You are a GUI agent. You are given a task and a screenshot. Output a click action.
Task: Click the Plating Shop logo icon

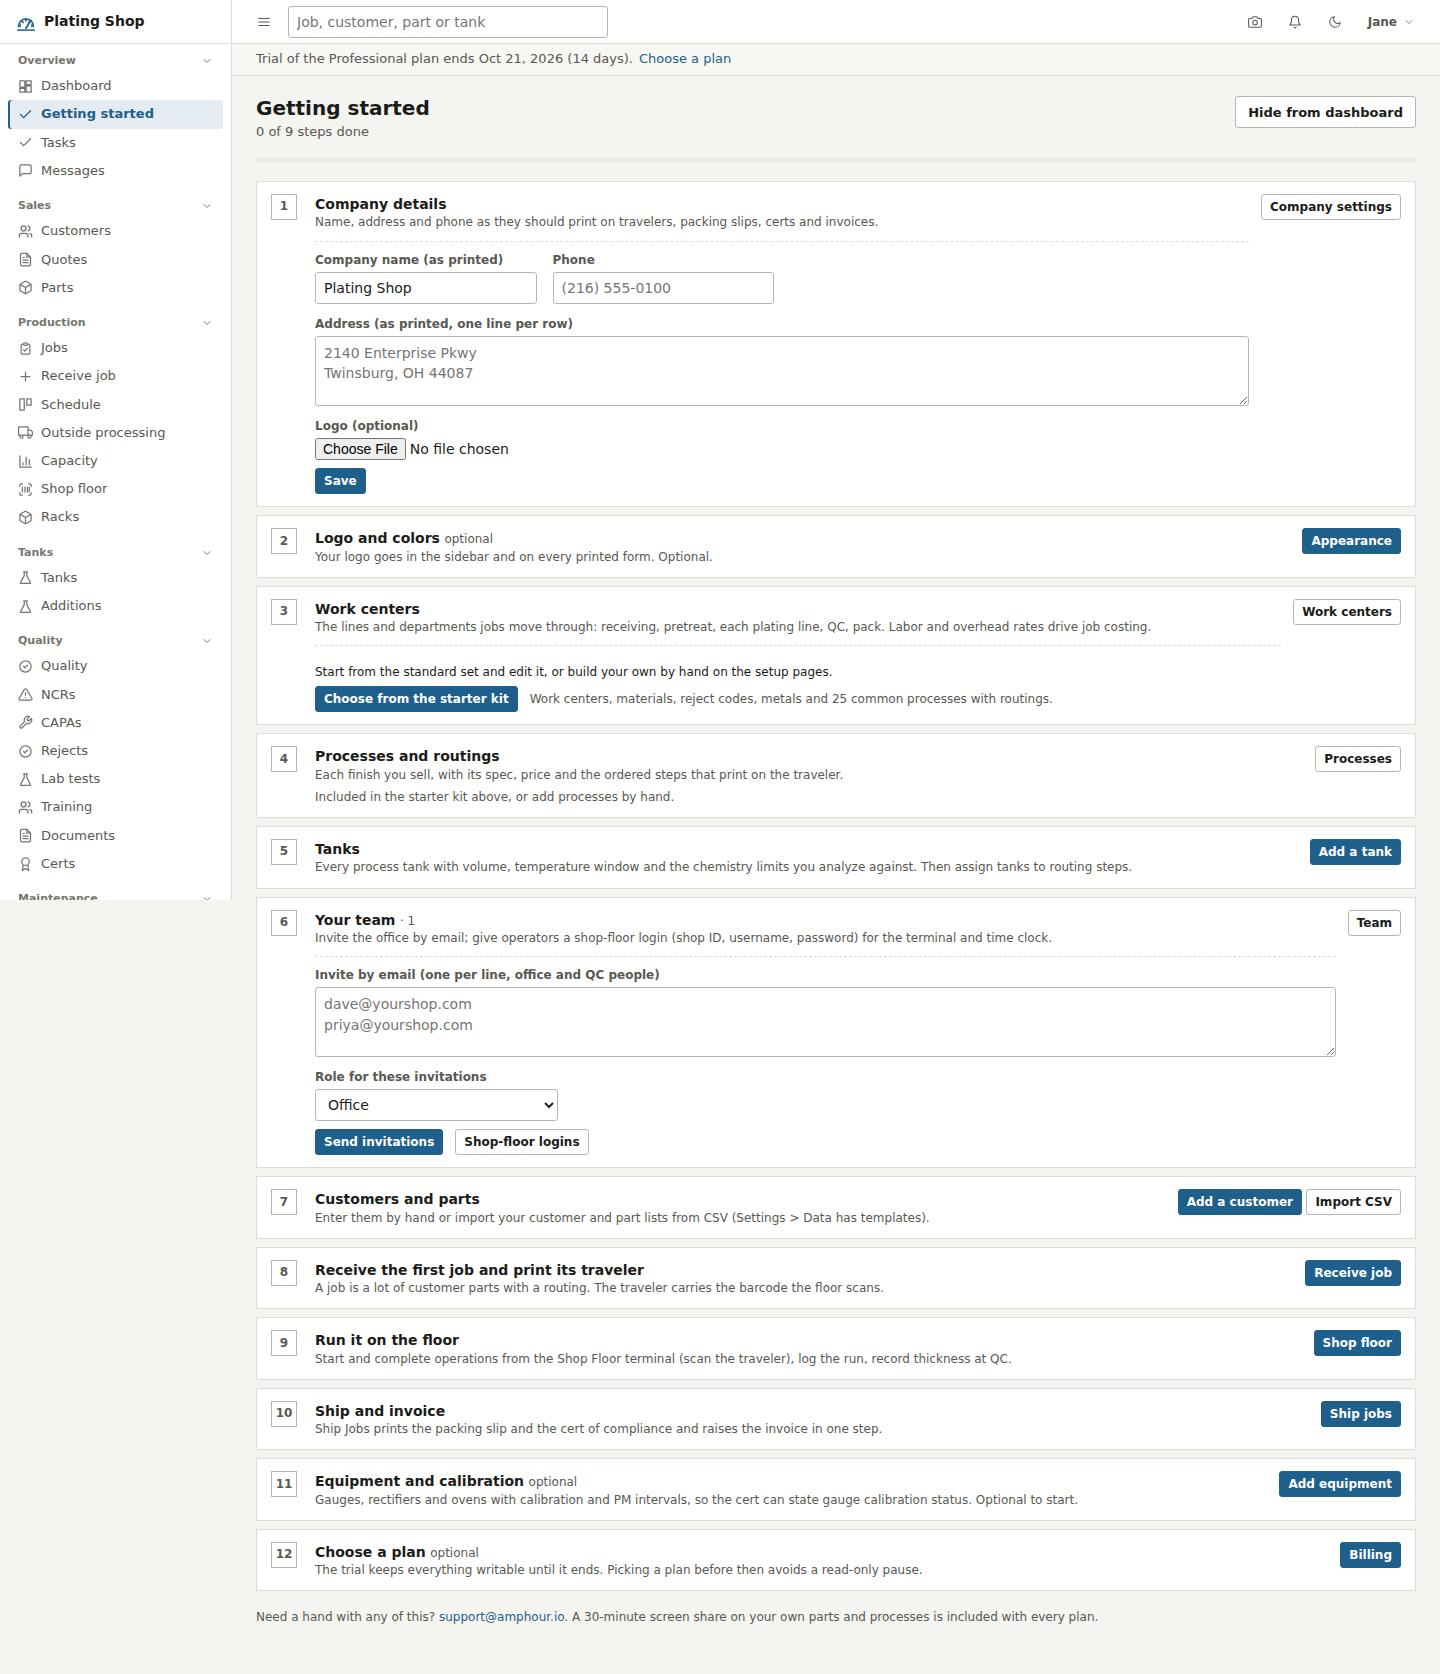coord(26,22)
